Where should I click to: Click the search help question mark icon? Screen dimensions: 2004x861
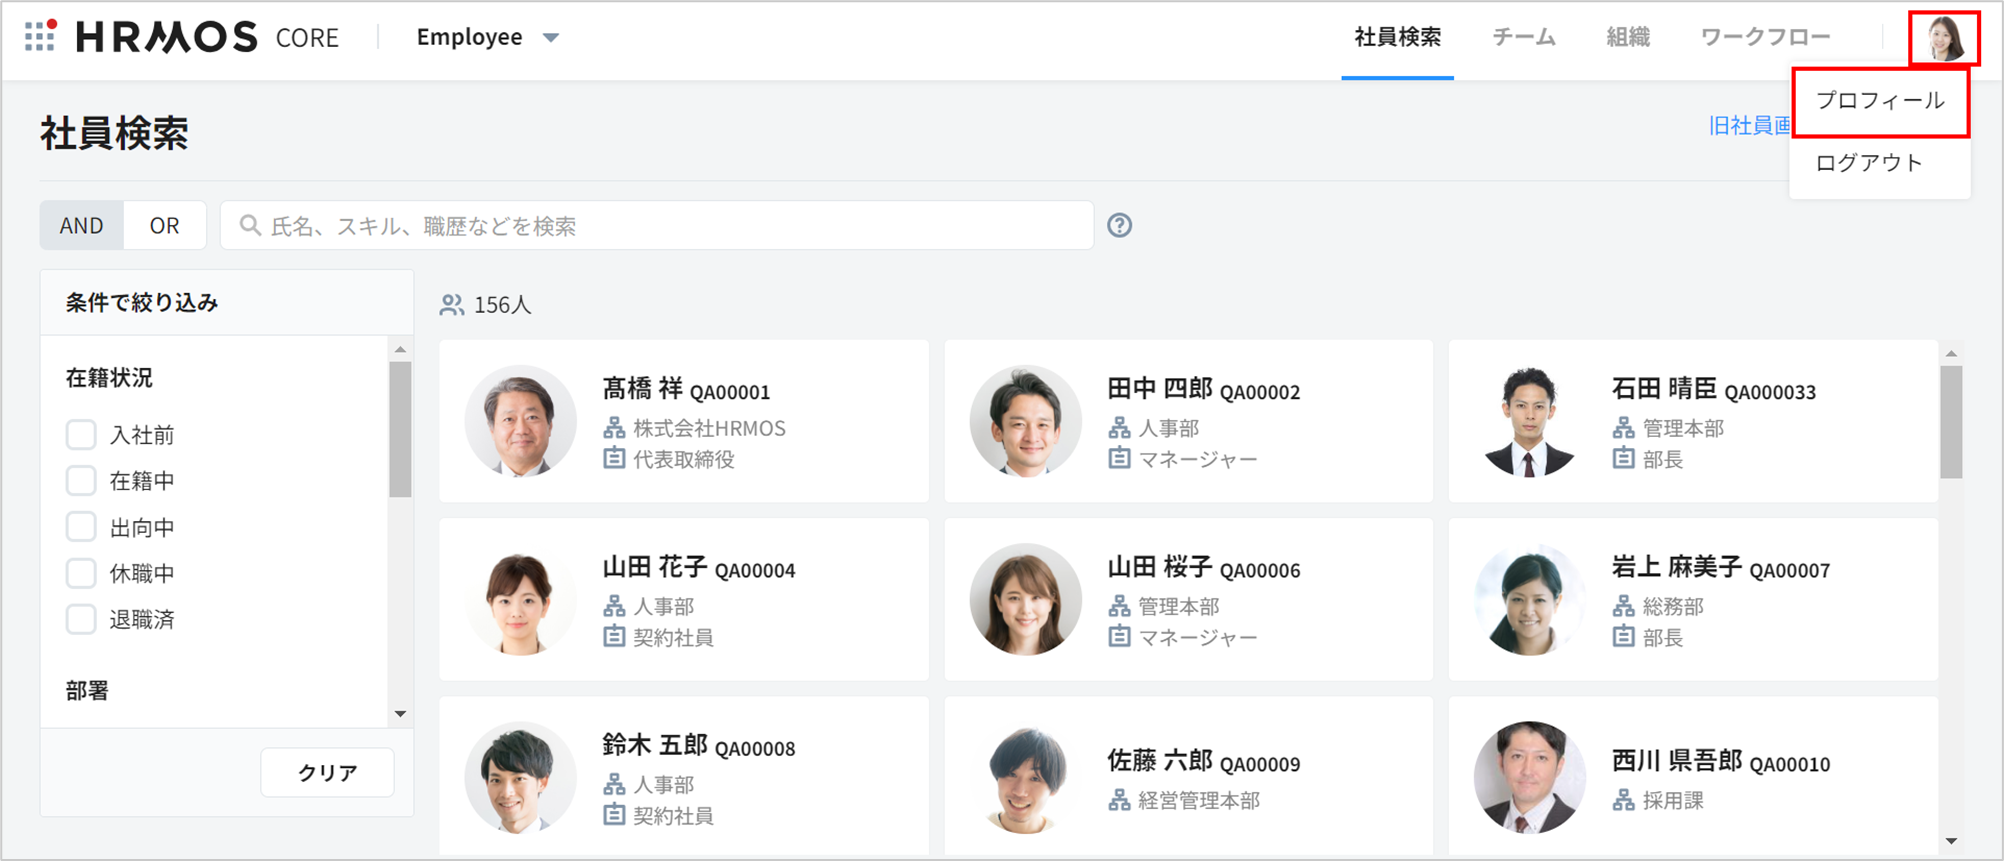[x=1119, y=226]
